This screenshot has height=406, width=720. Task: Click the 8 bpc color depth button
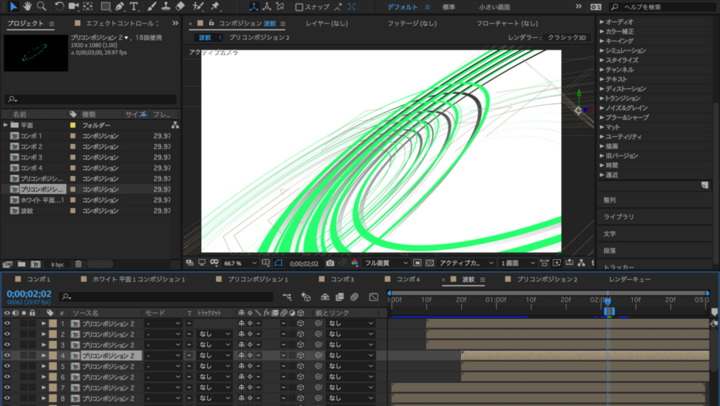[57, 265]
